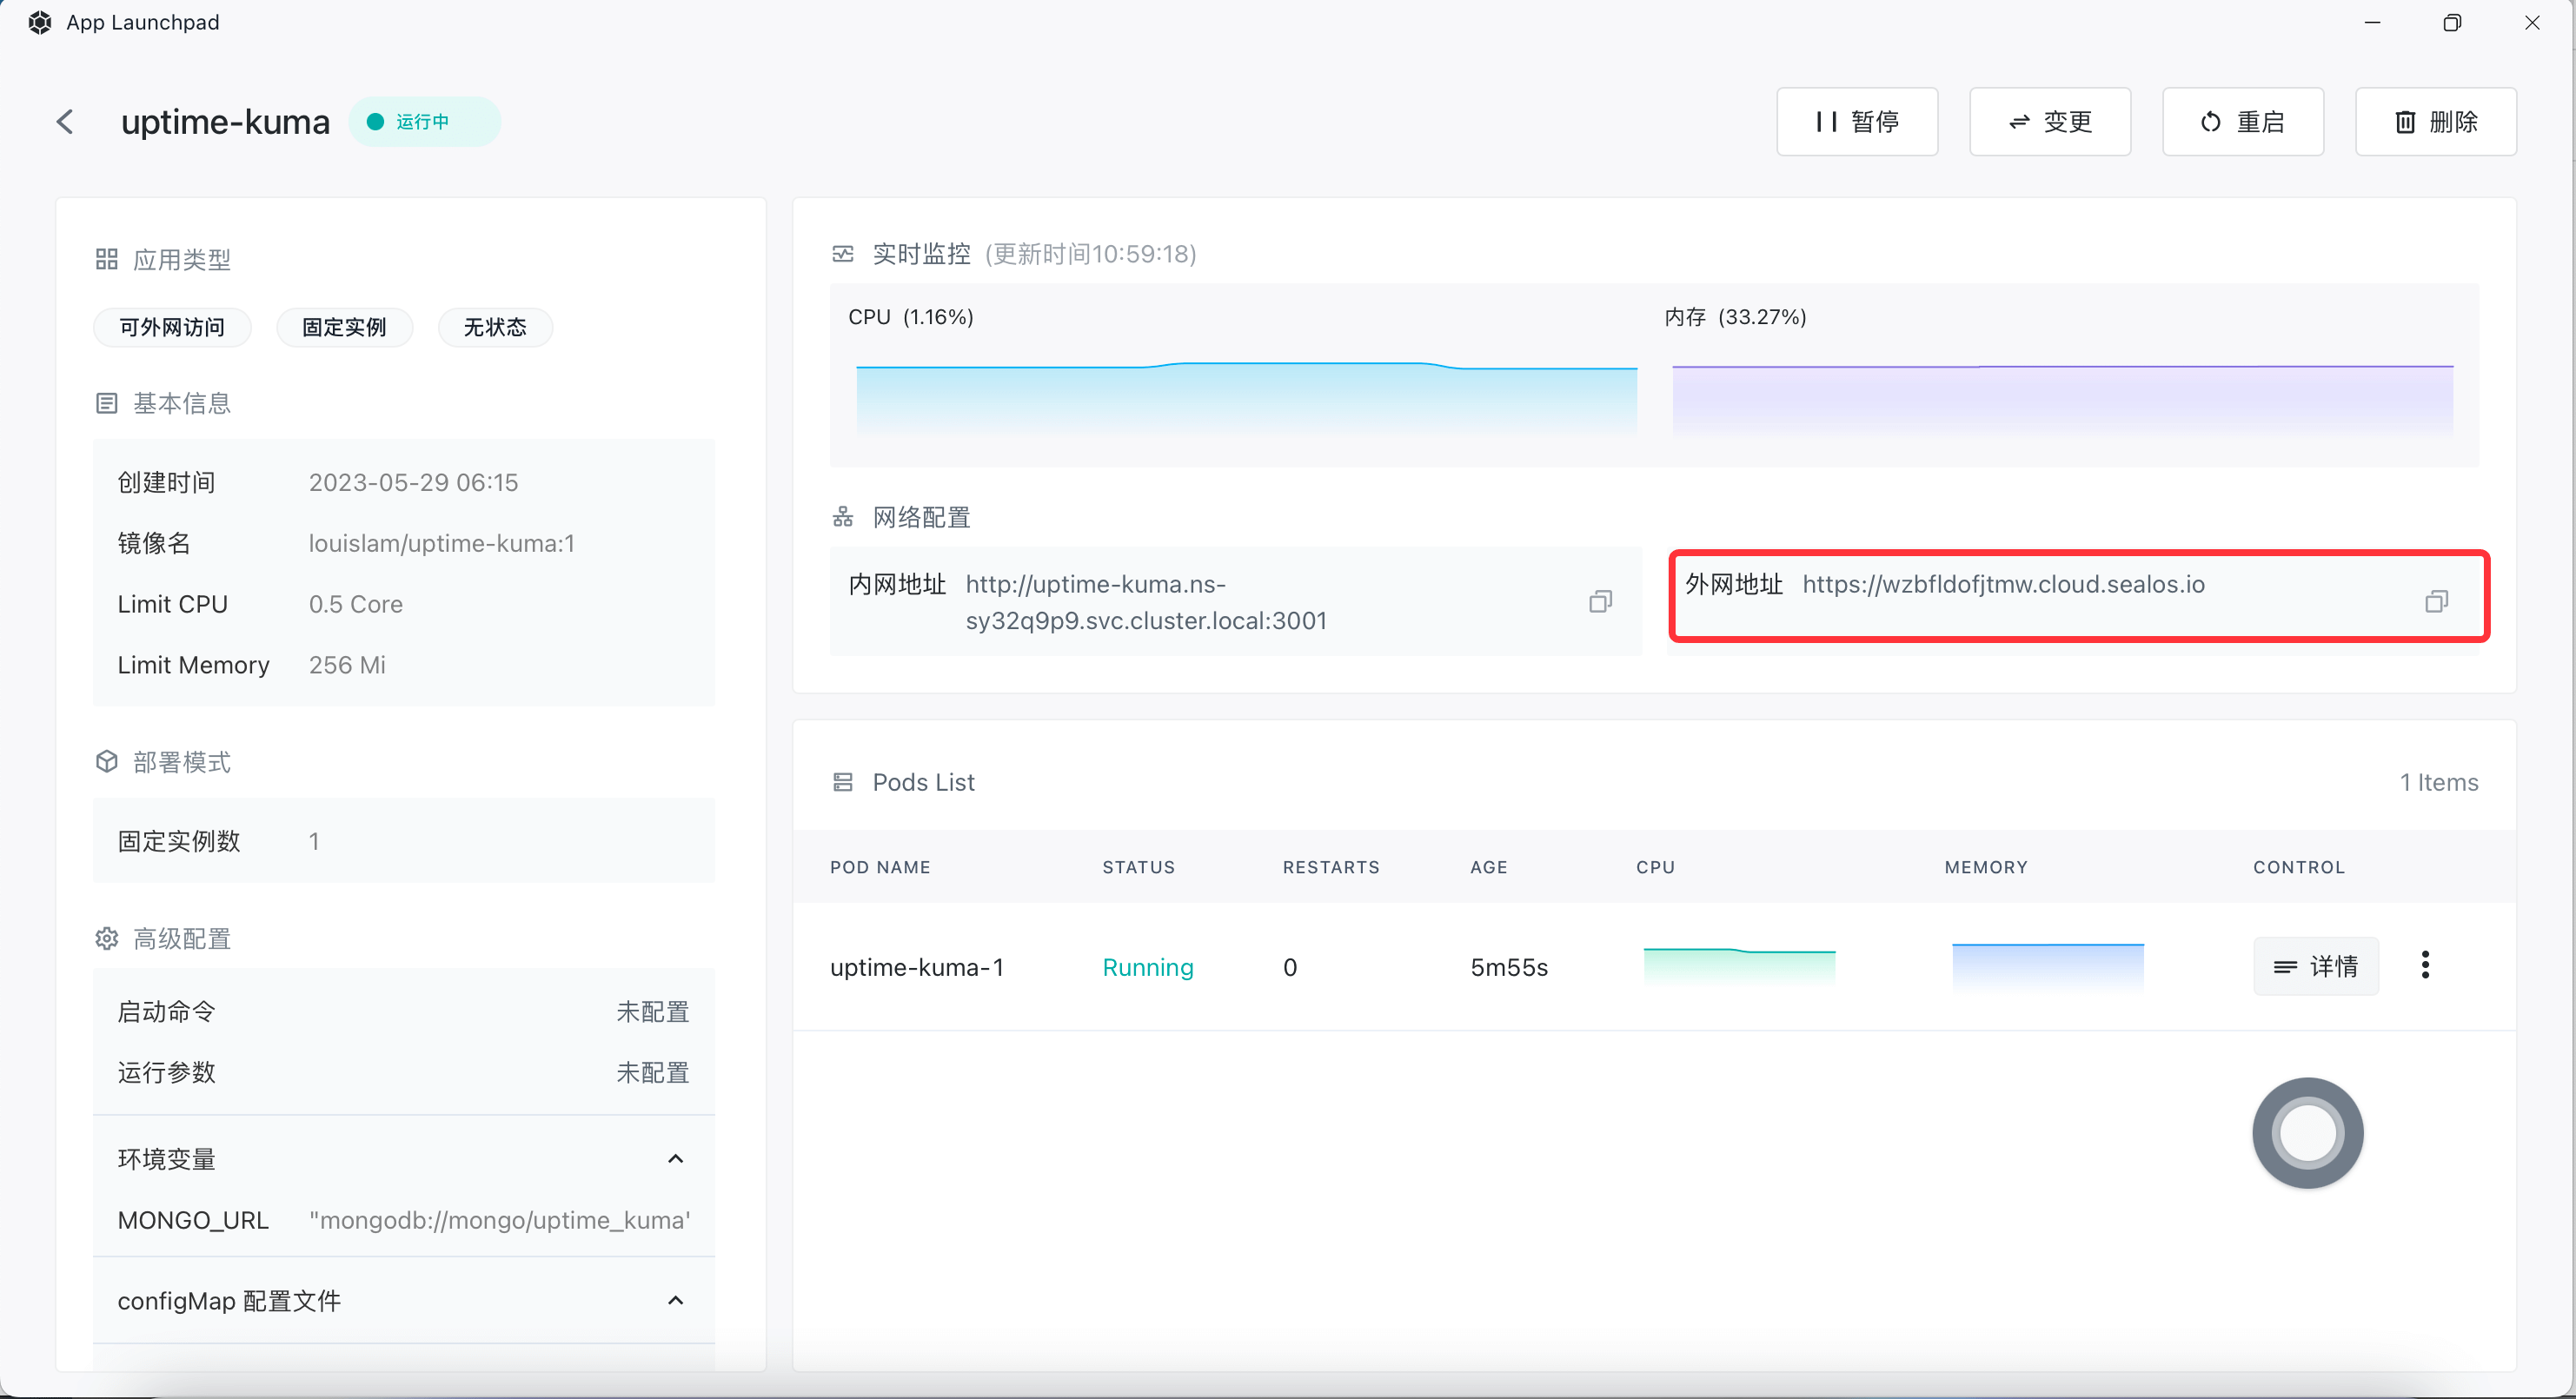
Task: Click the Pods List header icon
Action: point(843,782)
